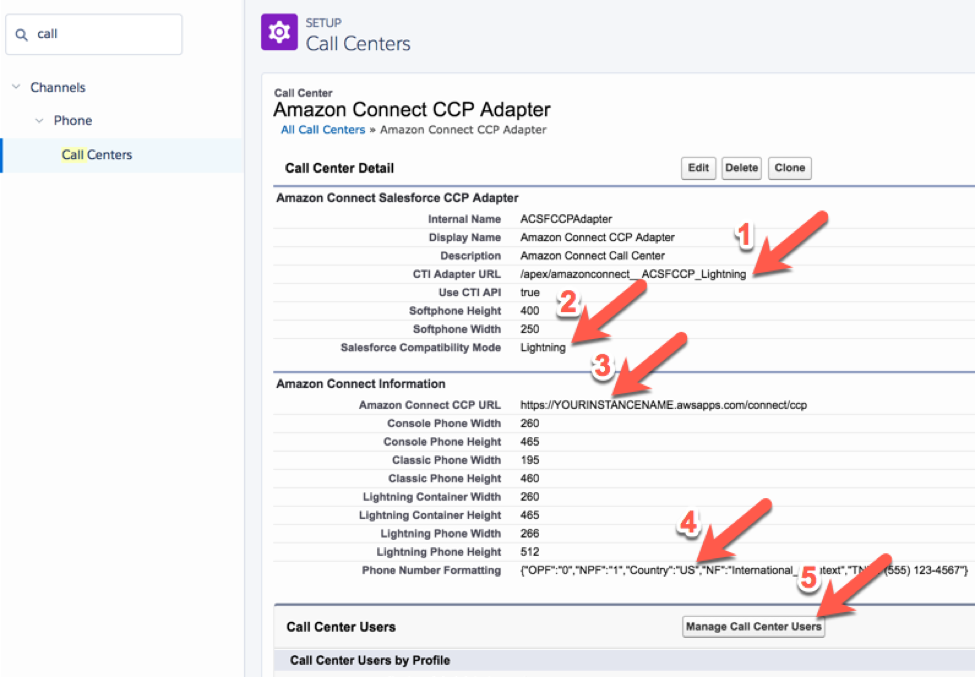The height and width of the screenshot is (677, 975).
Task: Click the Amazon Connect CCP URL label
Action: click(430, 405)
